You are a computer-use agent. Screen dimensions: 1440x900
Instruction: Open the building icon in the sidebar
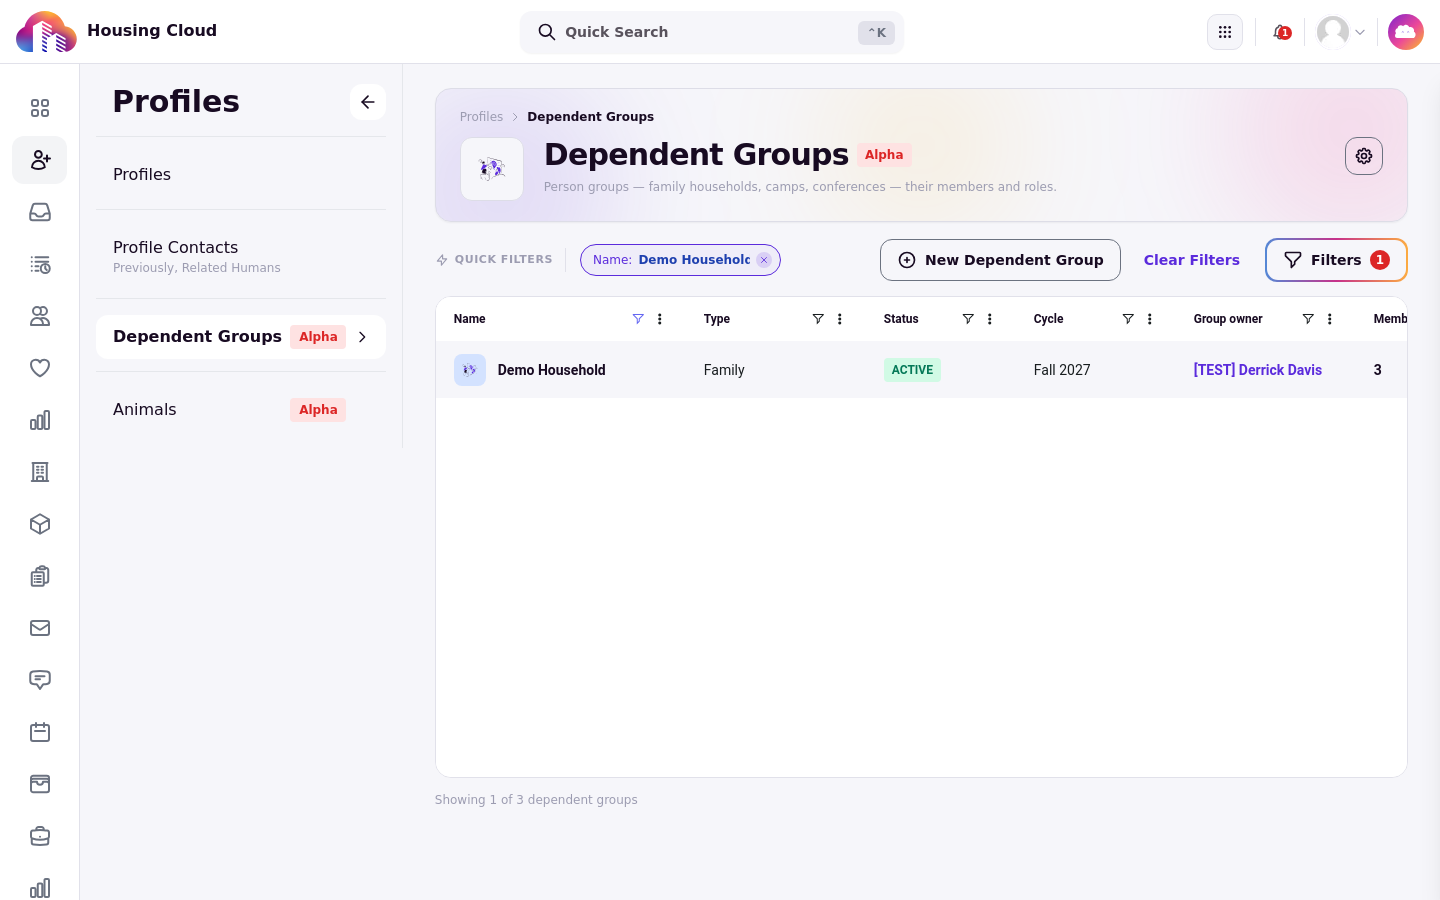pyautogui.click(x=40, y=472)
